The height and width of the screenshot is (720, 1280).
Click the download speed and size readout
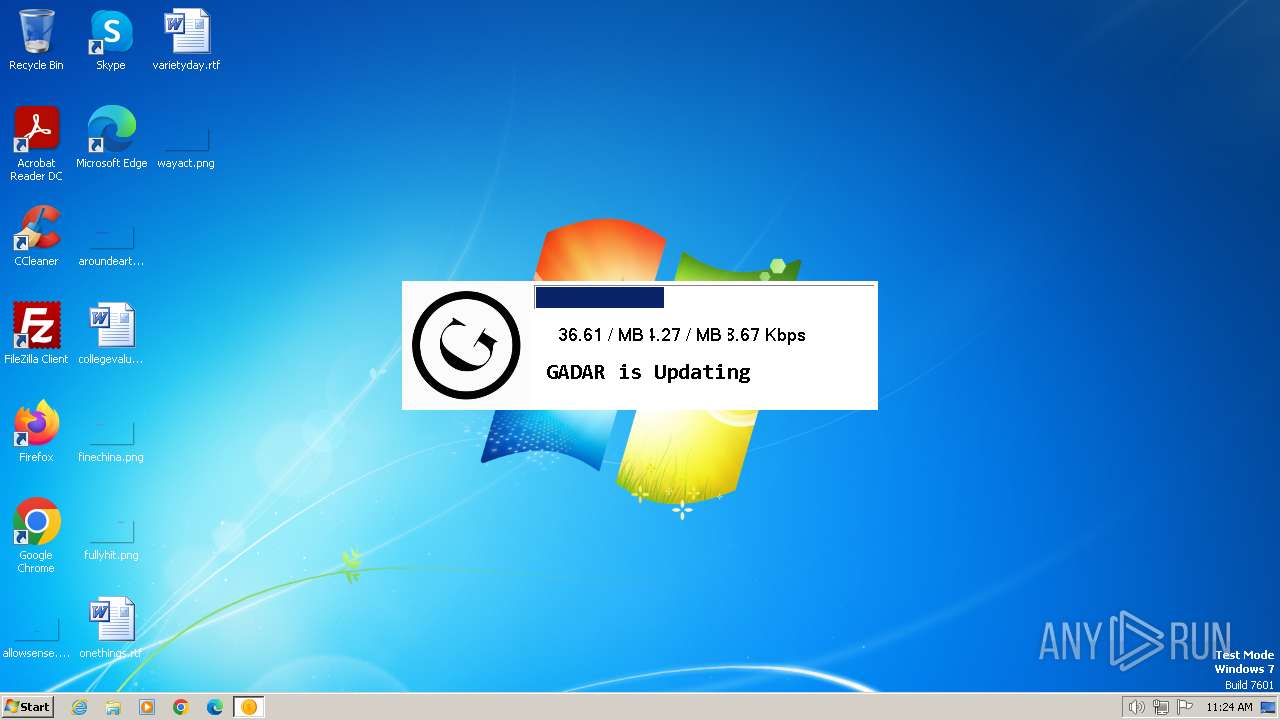coord(682,335)
